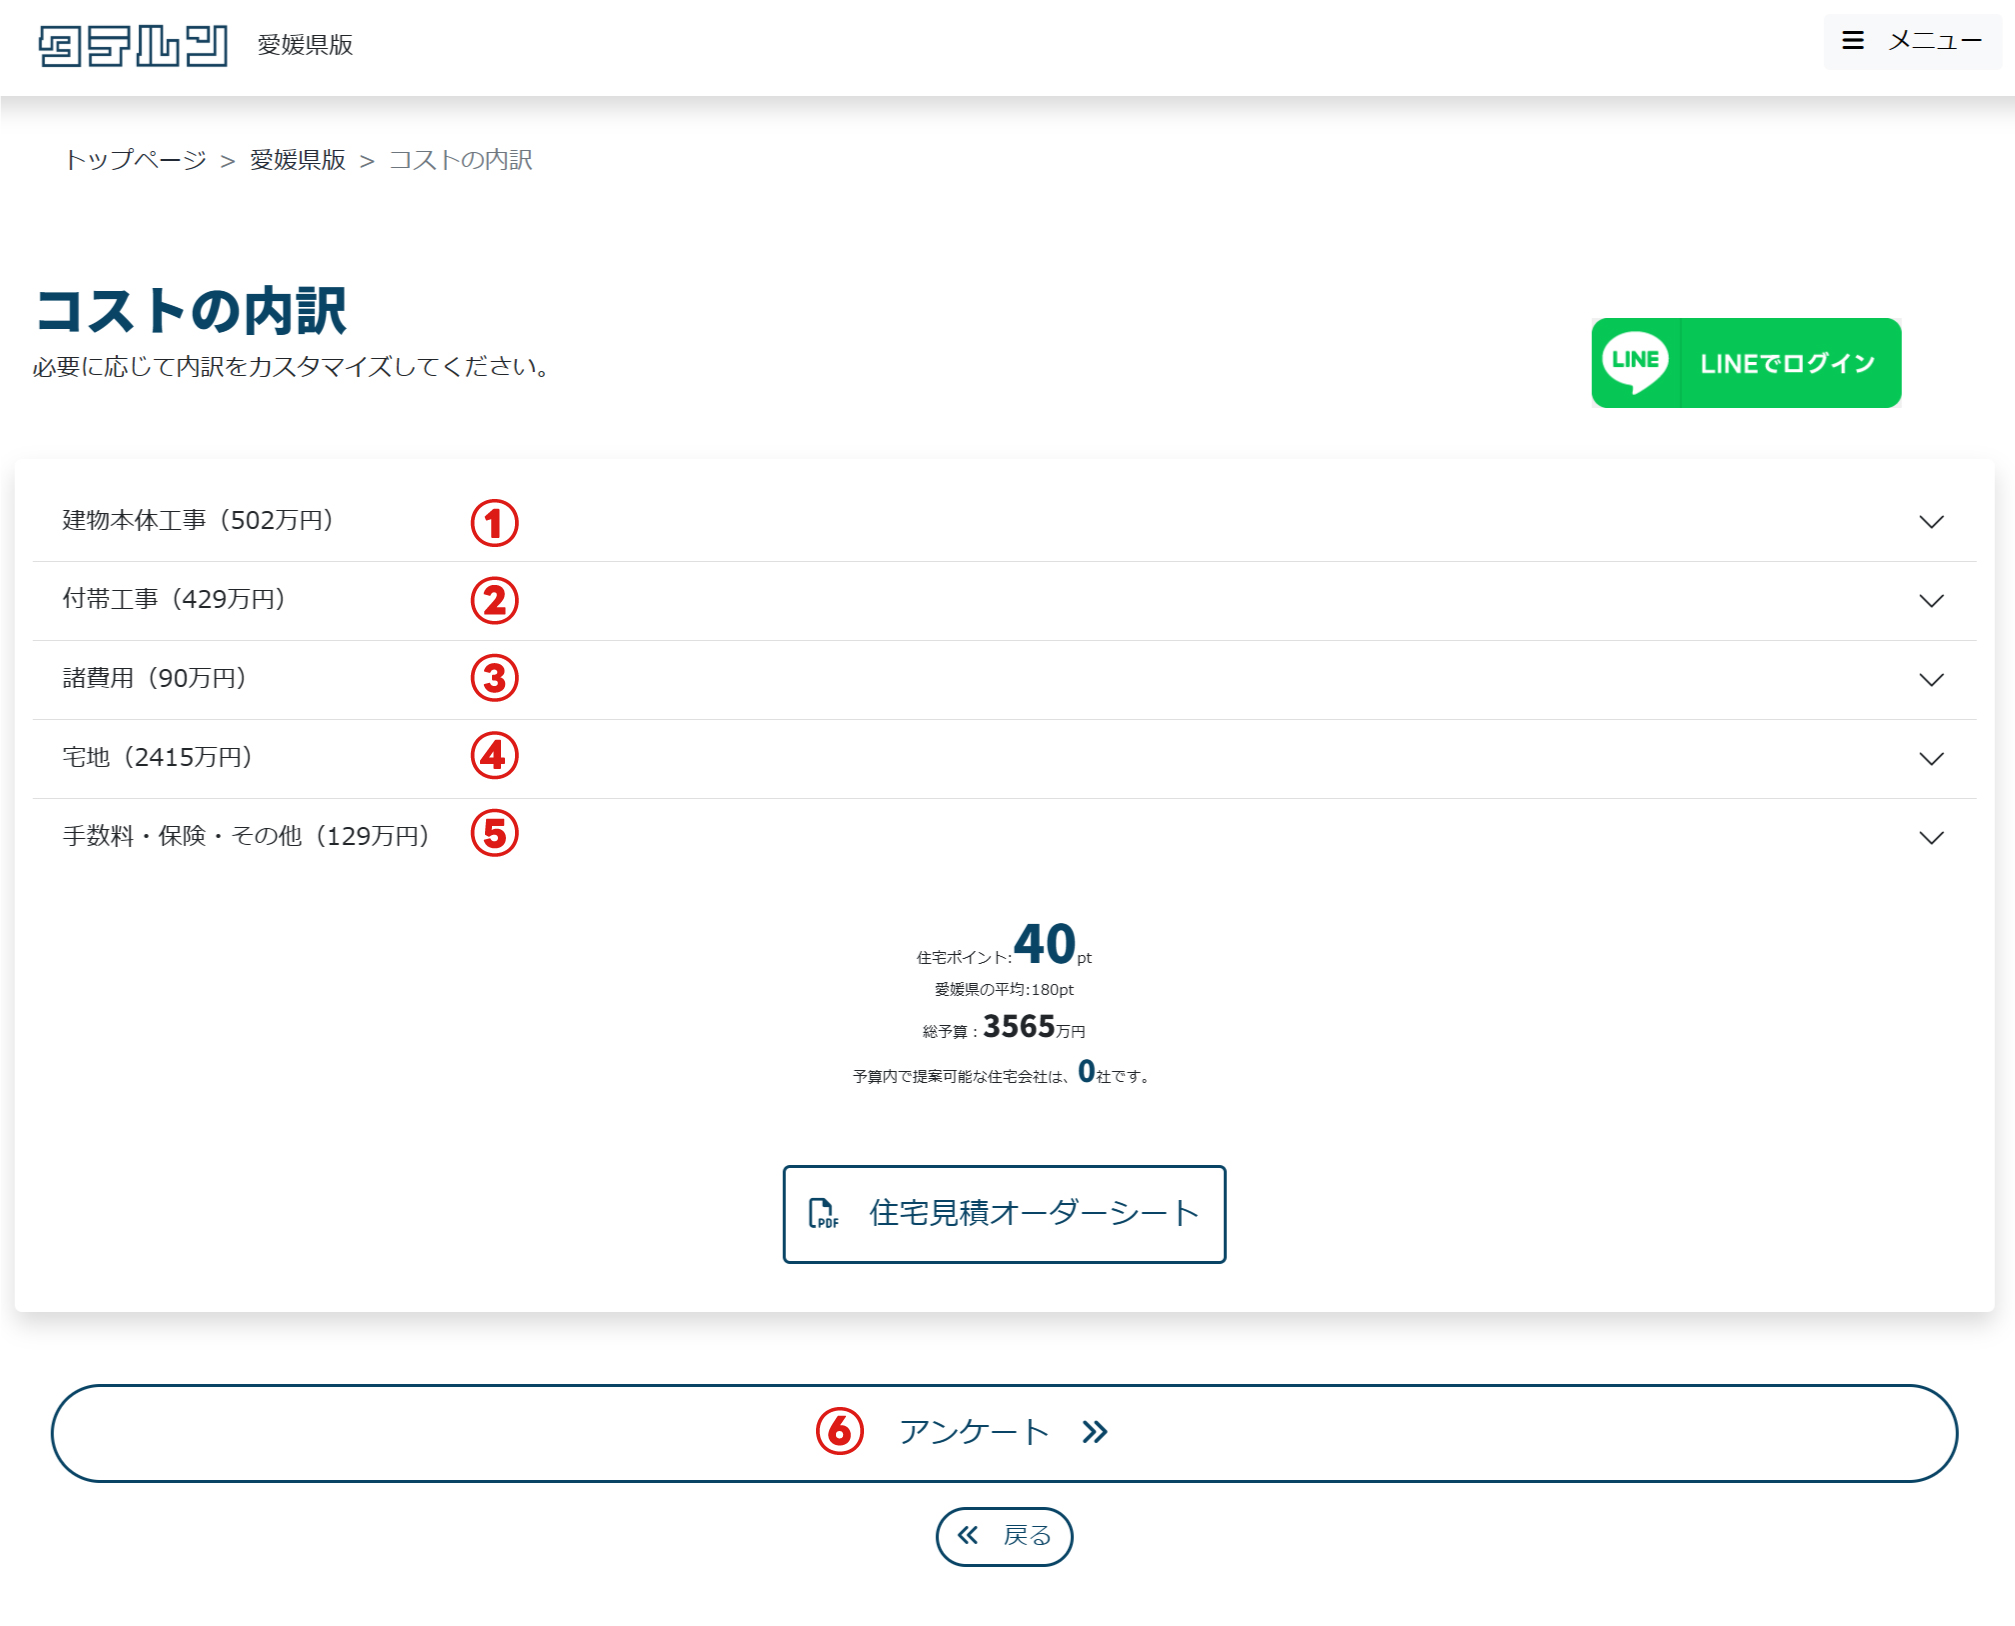The image size is (2015, 1626).
Task: Click the PDF document icon
Action: click(822, 1214)
